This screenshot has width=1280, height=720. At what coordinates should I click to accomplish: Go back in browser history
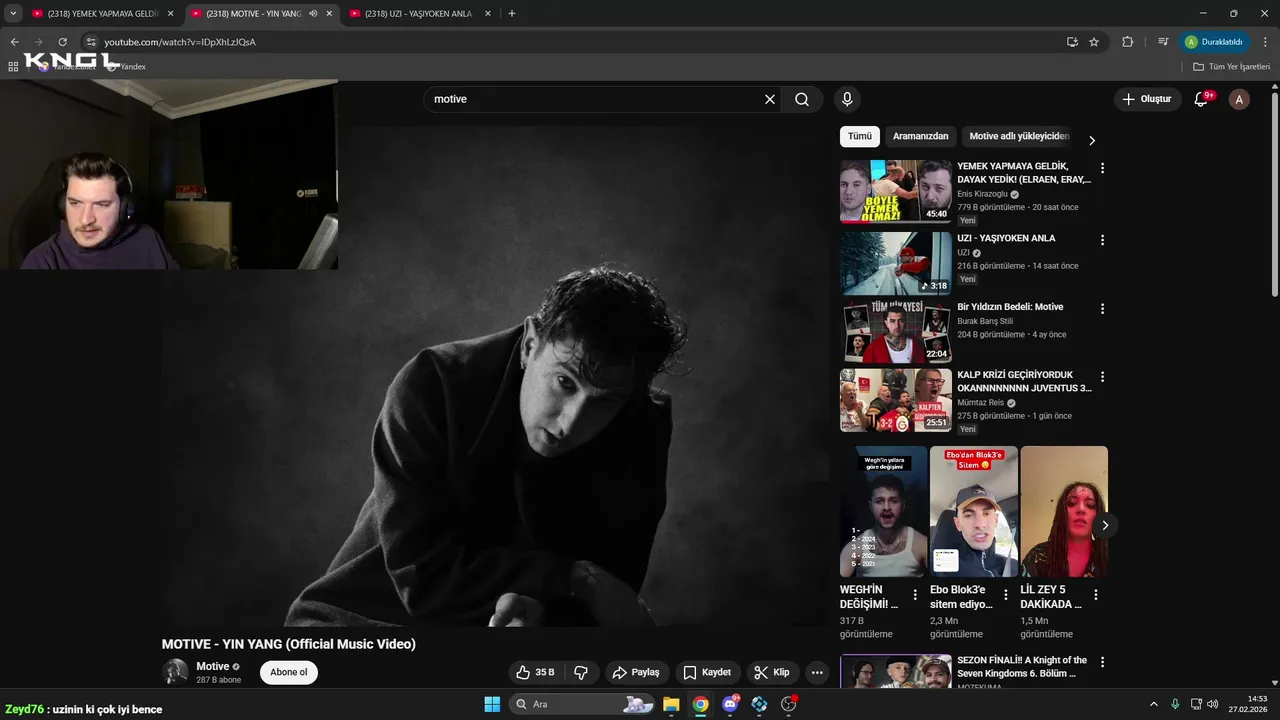pyautogui.click(x=14, y=42)
